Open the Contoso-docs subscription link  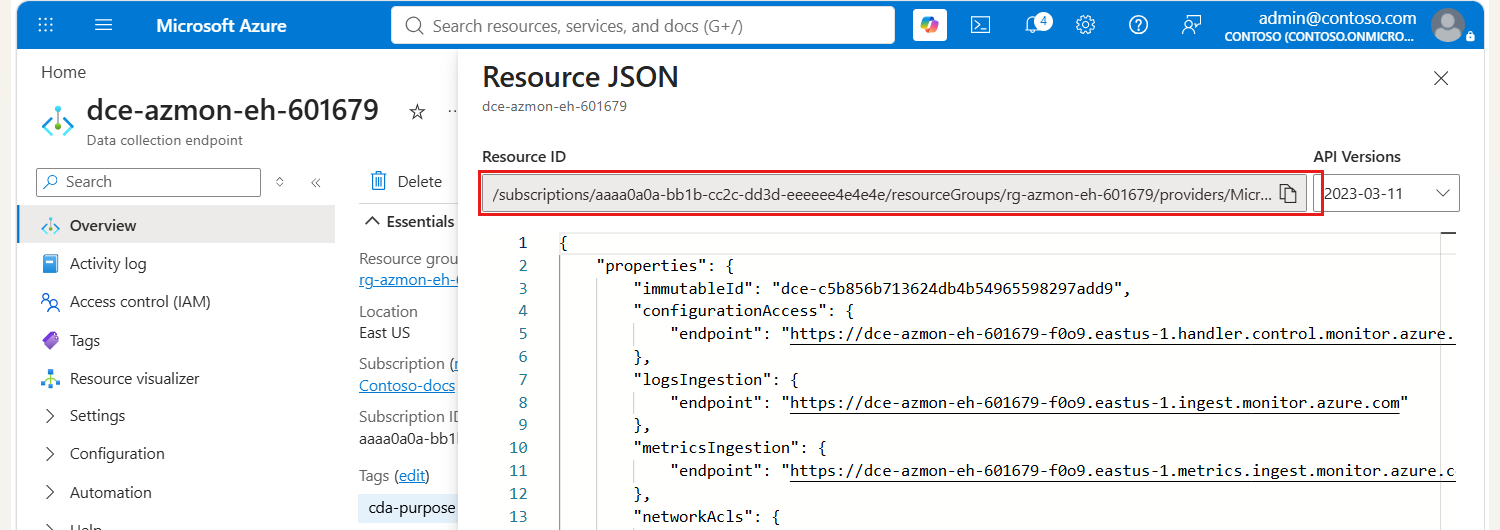pyautogui.click(x=407, y=385)
